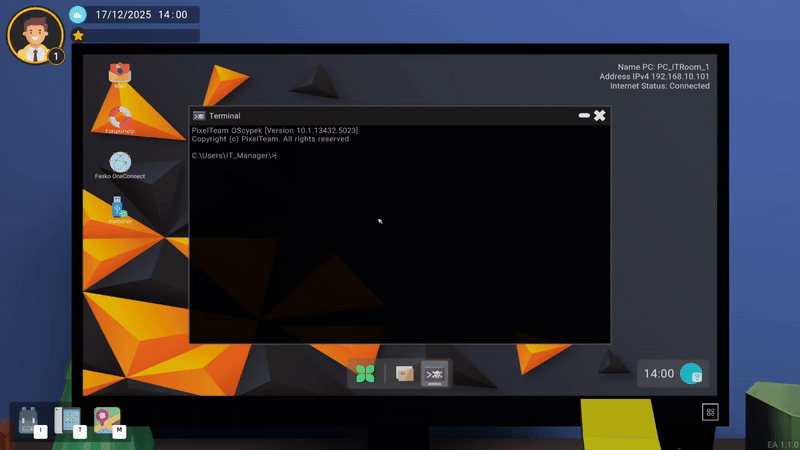This screenshot has width=800, height=450.
Task: Click the gold star rating icon
Action: pos(78,35)
